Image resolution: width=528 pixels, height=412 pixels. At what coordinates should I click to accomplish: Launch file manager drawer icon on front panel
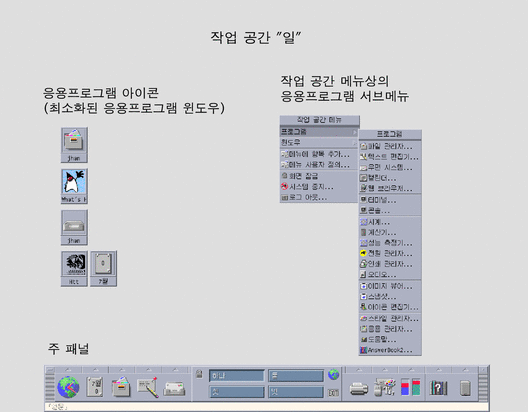point(121,387)
